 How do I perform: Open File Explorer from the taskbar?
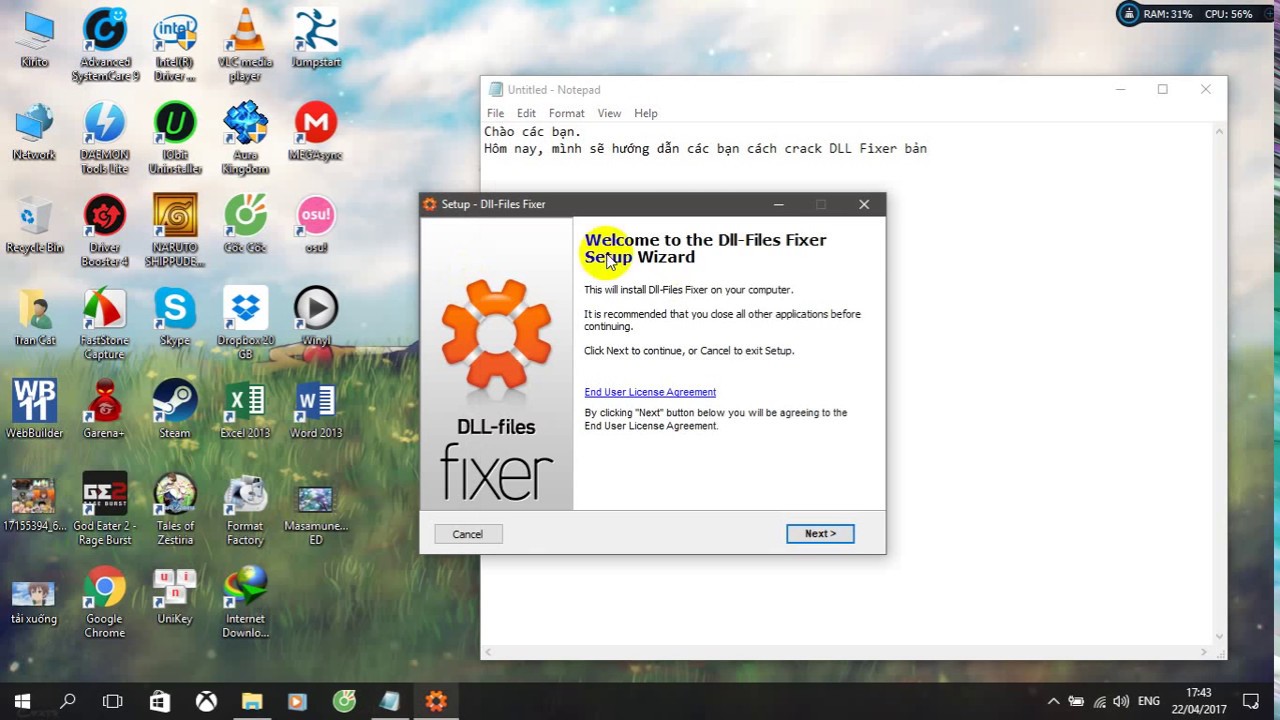click(252, 701)
